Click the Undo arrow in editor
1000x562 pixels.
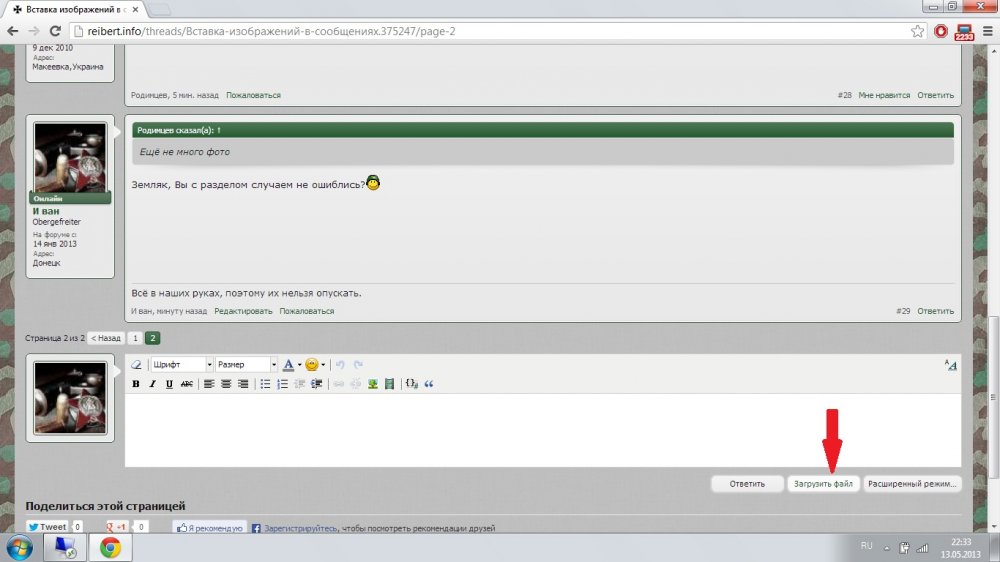pyautogui.click(x=341, y=364)
